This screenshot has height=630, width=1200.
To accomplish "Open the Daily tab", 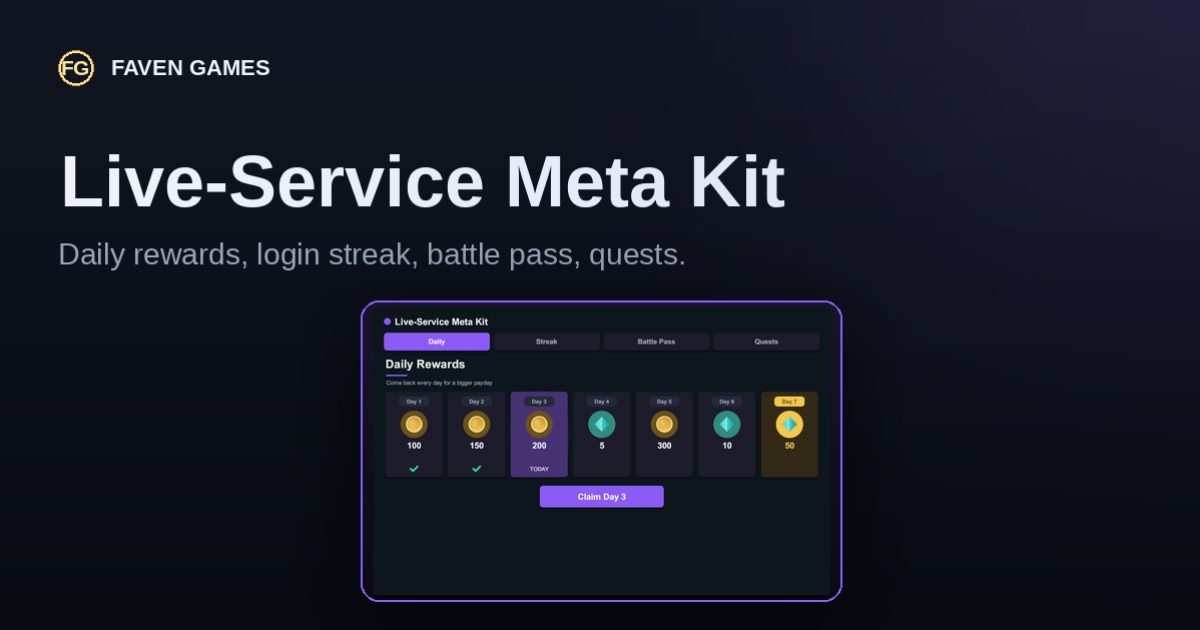I will [x=437, y=342].
